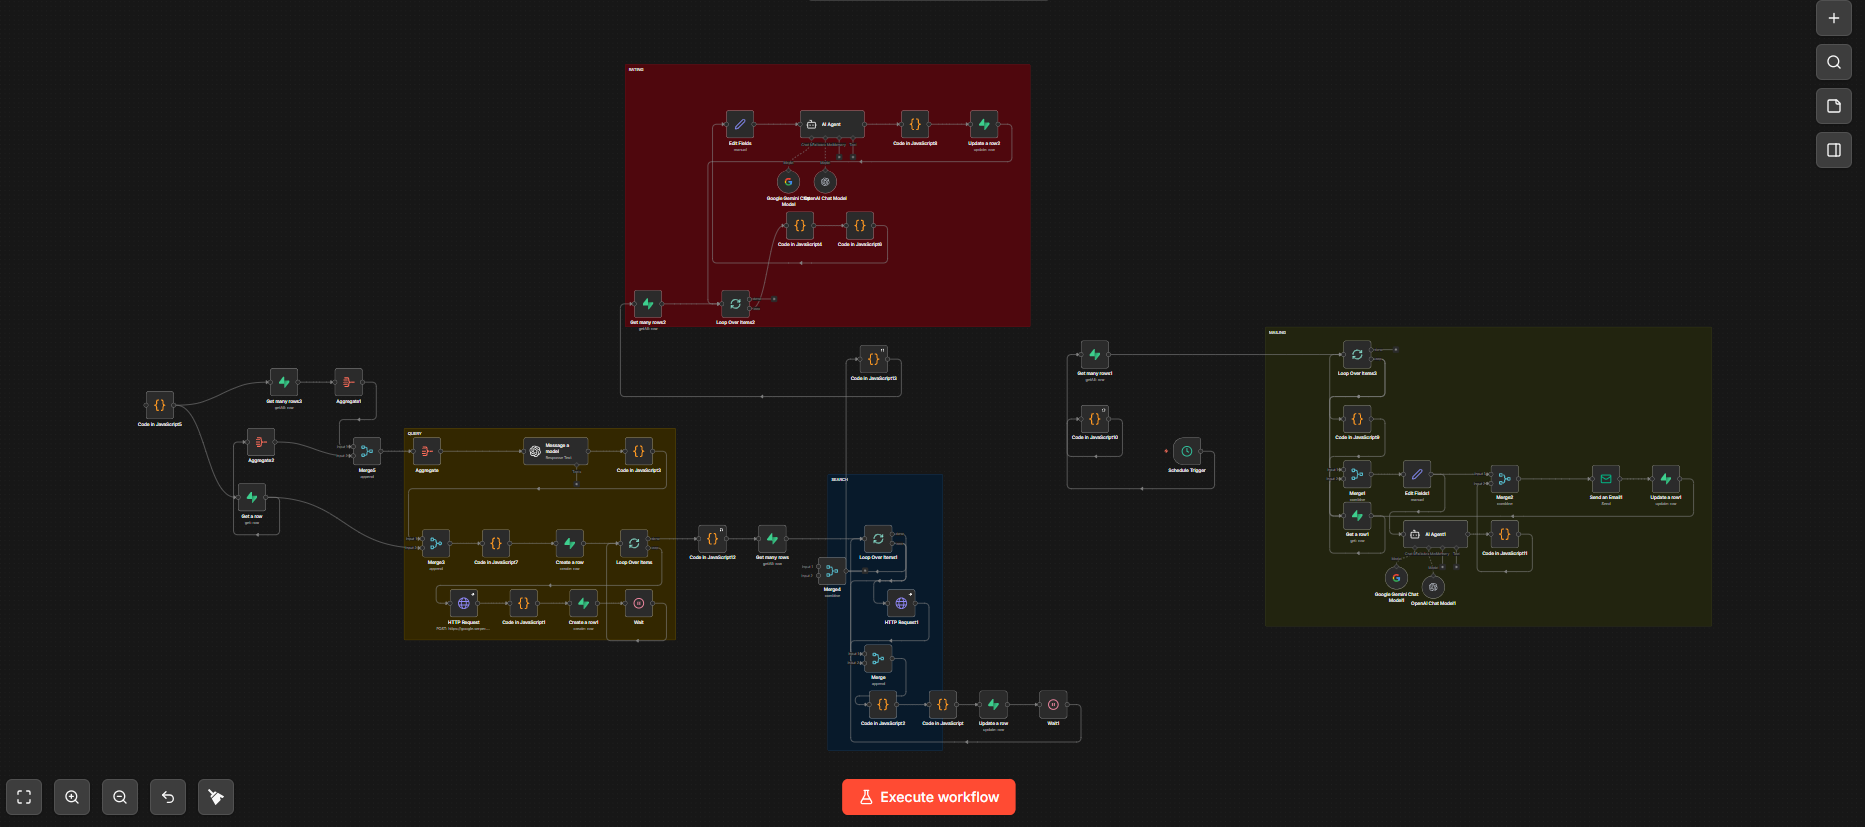1865x827 pixels.
Task: Select the Code in JavaScript4 node
Action: (800, 225)
